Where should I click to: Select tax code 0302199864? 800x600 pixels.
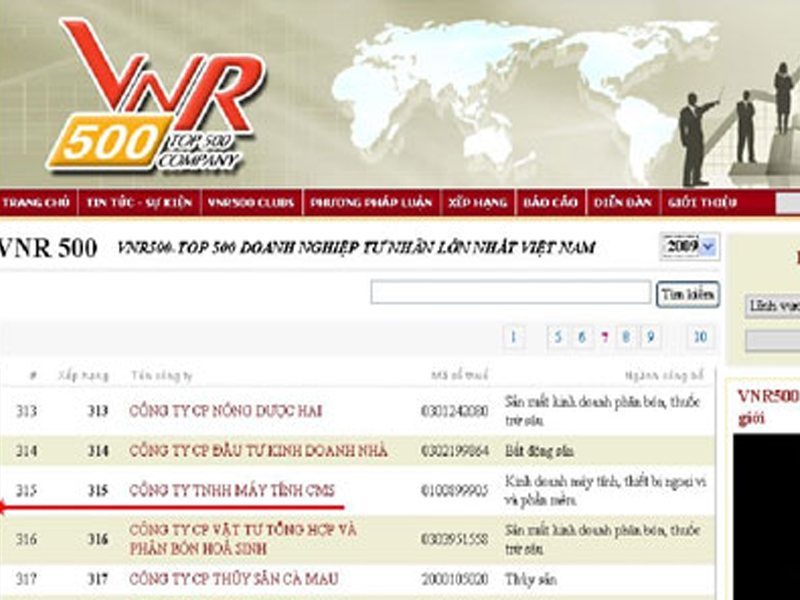click(x=455, y=451)
